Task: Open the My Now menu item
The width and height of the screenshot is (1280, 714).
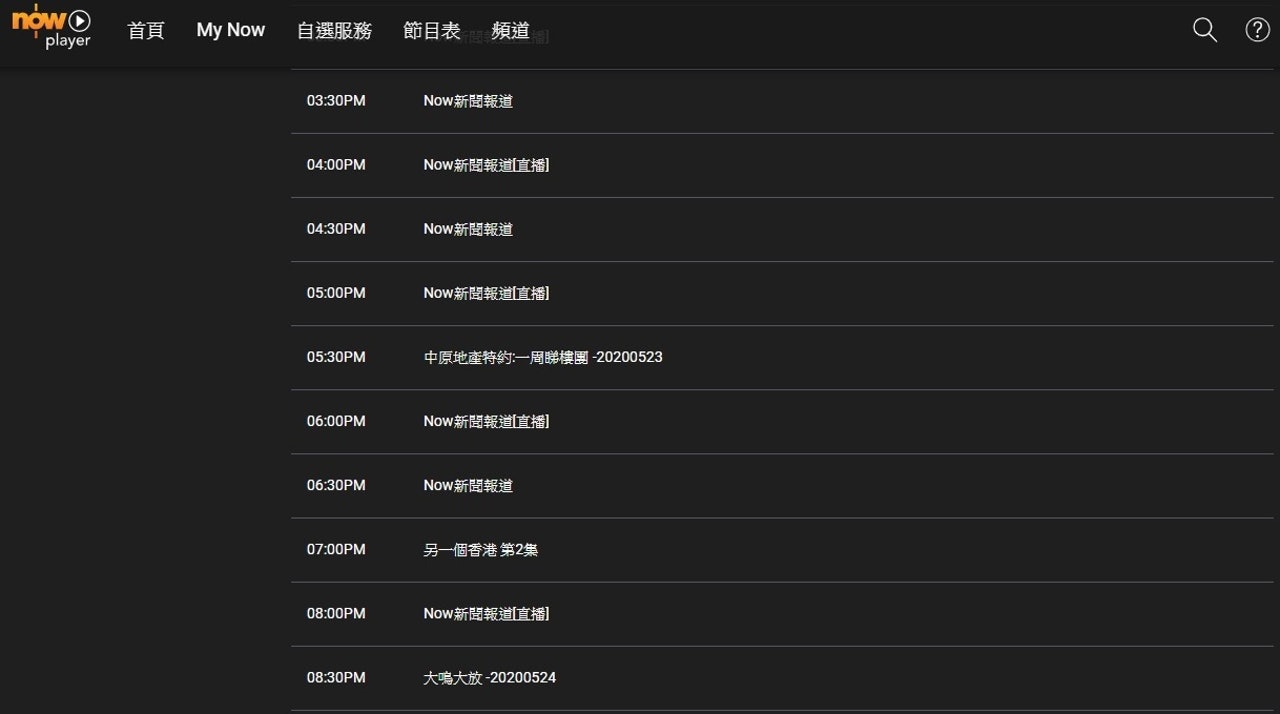Action: pyautogui.click(x=231, y=30)
